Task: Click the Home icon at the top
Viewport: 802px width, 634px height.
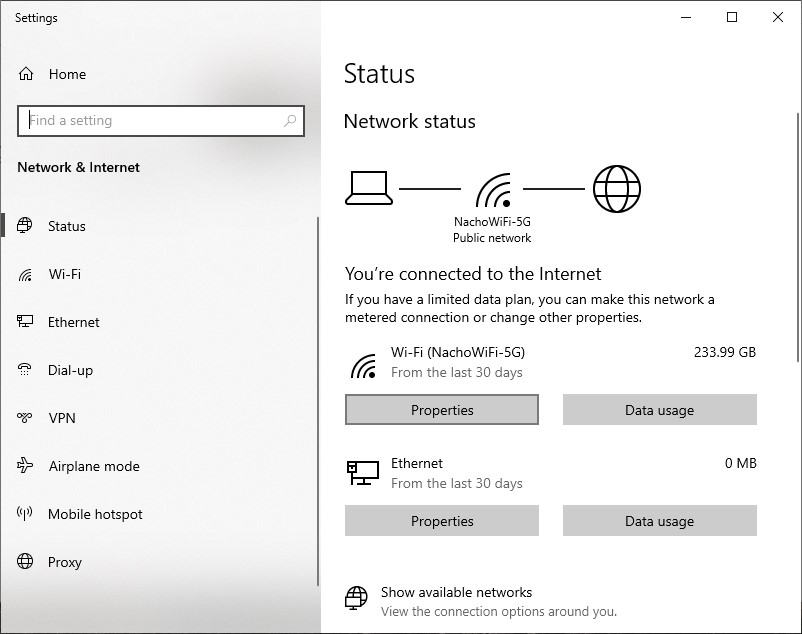Action: point(25,73)
